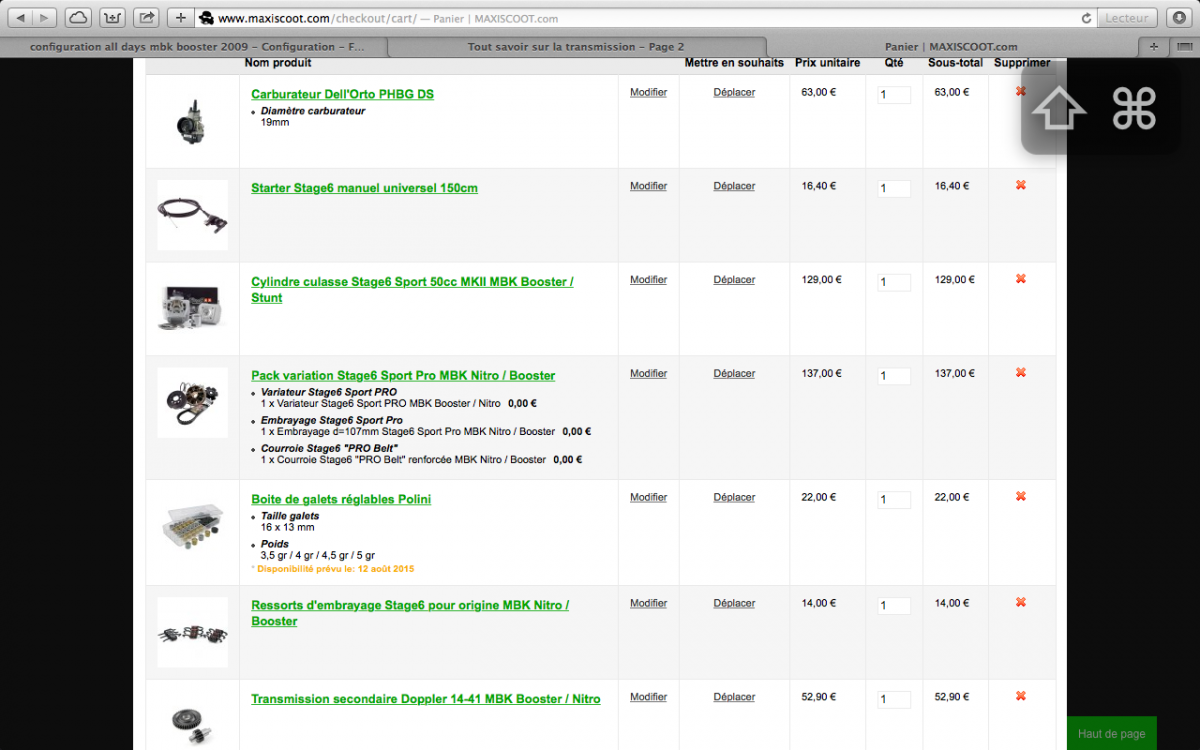This screenshot has width=1200, height=750.
Task: Open Starter Stage6 manuel universel 150cm link
Action: pyautogui.click(x=364, y=188)
